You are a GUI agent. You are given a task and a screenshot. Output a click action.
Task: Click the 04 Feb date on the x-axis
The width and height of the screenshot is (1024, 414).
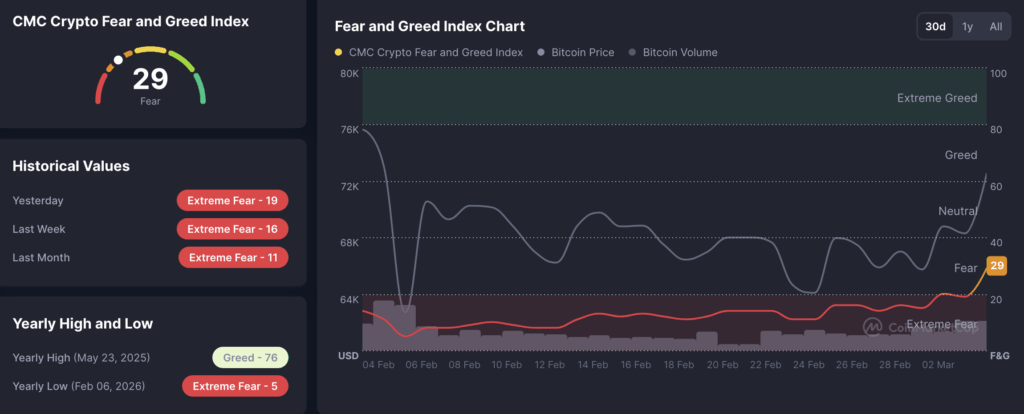pyautogui.click(x=378, y=365)
